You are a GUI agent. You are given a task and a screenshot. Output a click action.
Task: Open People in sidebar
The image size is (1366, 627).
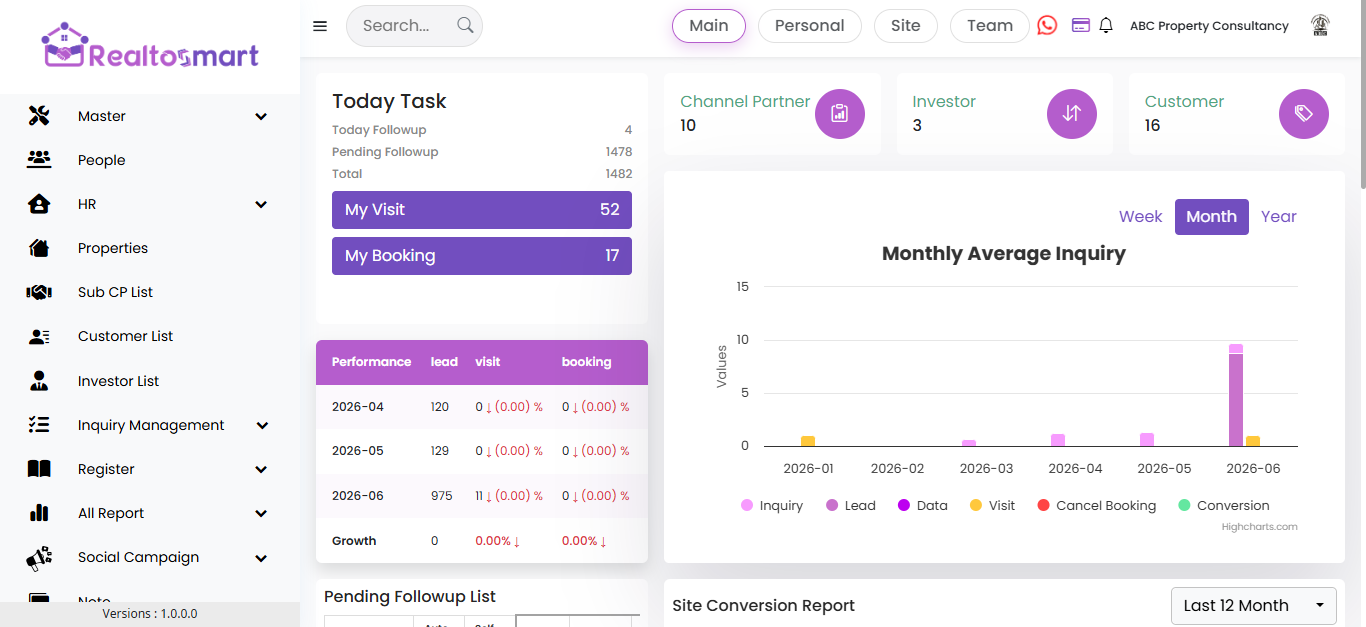102,160
